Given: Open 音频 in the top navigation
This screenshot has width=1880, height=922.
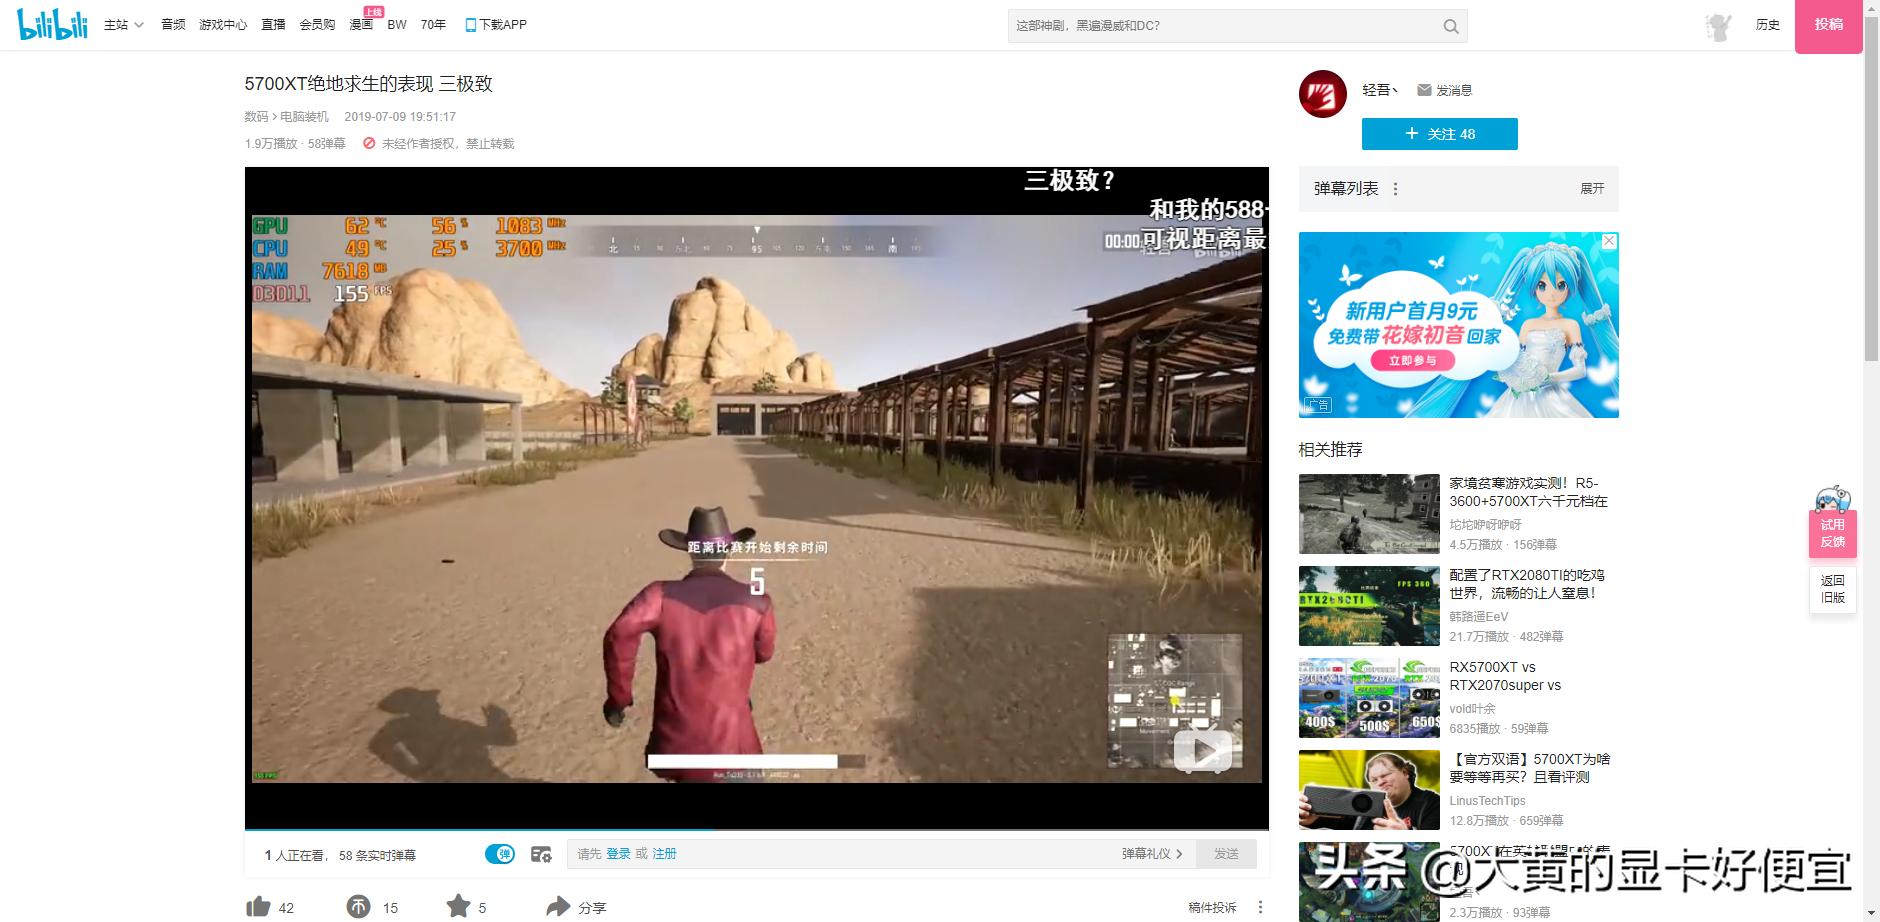Looking at the screenshot, I should tap(173, 25).
